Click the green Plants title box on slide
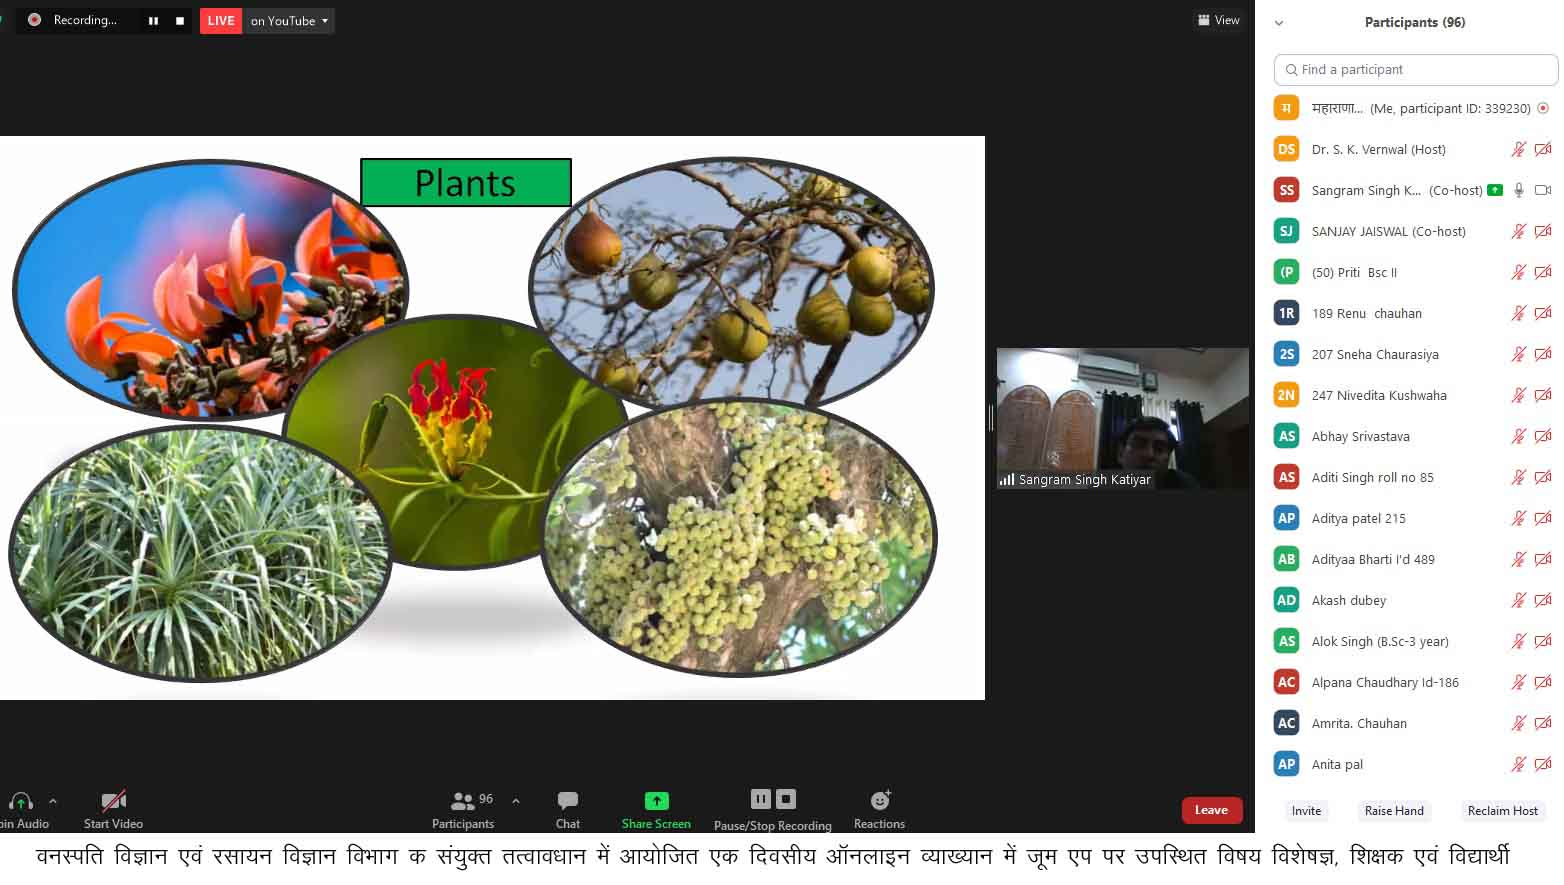 pyautogui.click(x=466, y=183)
